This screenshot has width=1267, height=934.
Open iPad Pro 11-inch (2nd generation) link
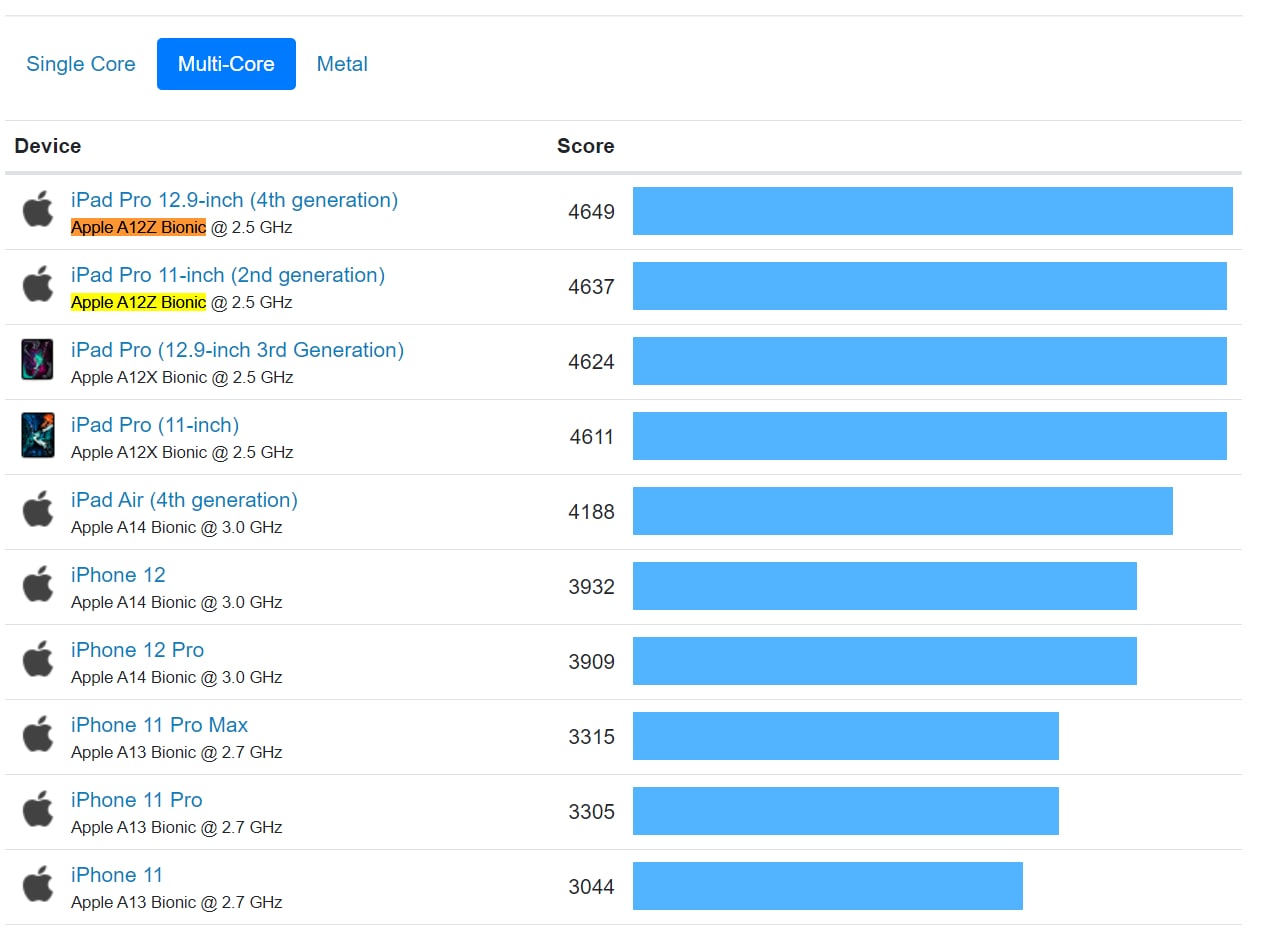pyautogui.click(x=228, y=275)
